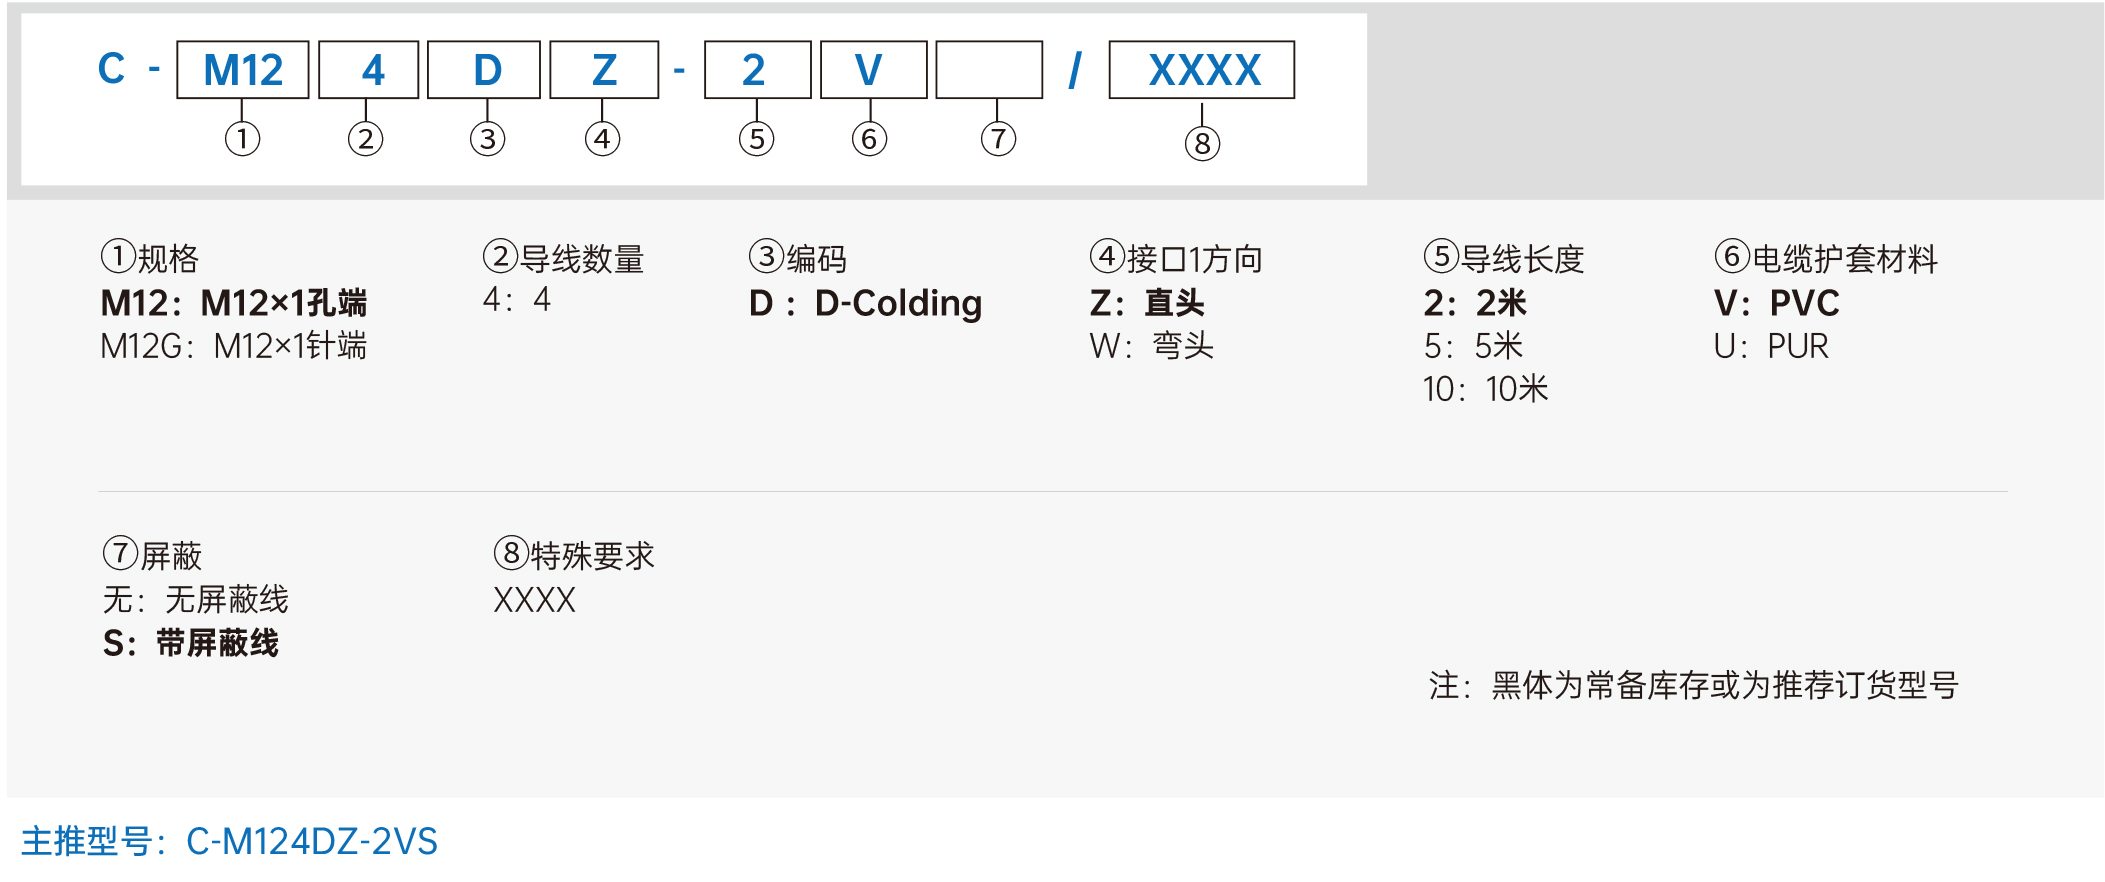Viewport: 2105px width, 882px height.
Task: Click circled number 1 under M12 box
Action: (242, 138)
